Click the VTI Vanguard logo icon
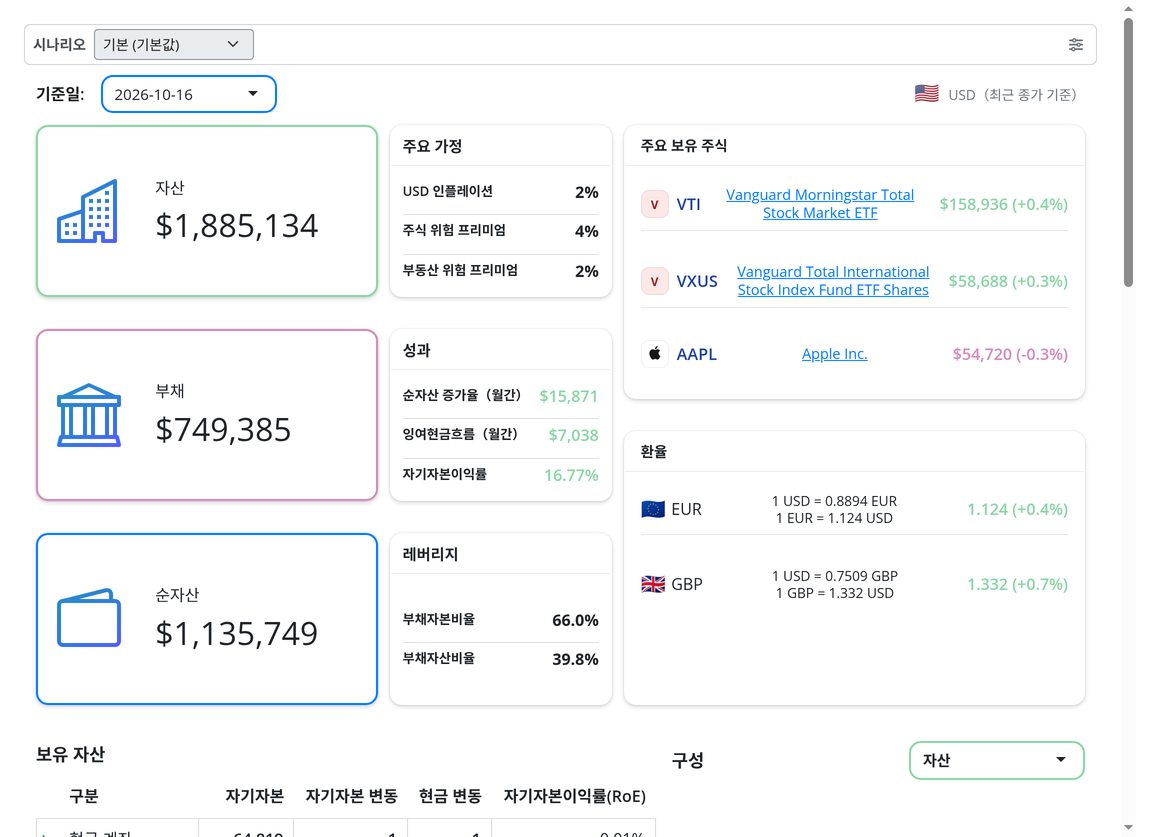 tap(654, 204)
